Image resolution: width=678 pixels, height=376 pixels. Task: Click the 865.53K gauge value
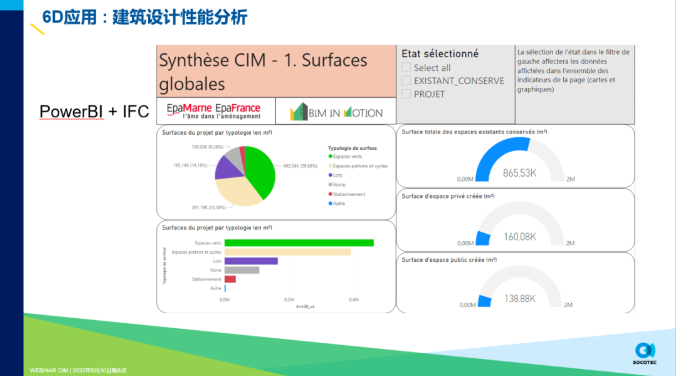pyautogui.click(x=519, y=173)
